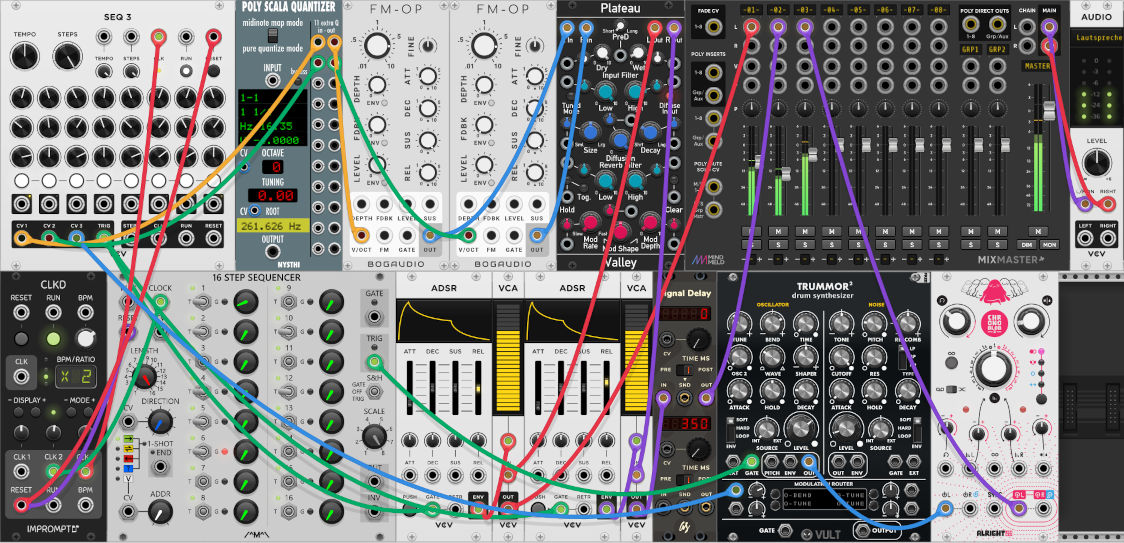This screenshot has height=543, width=1124.
Task: Click the channel 06 pan knob
Action: (x=885, y=107)
